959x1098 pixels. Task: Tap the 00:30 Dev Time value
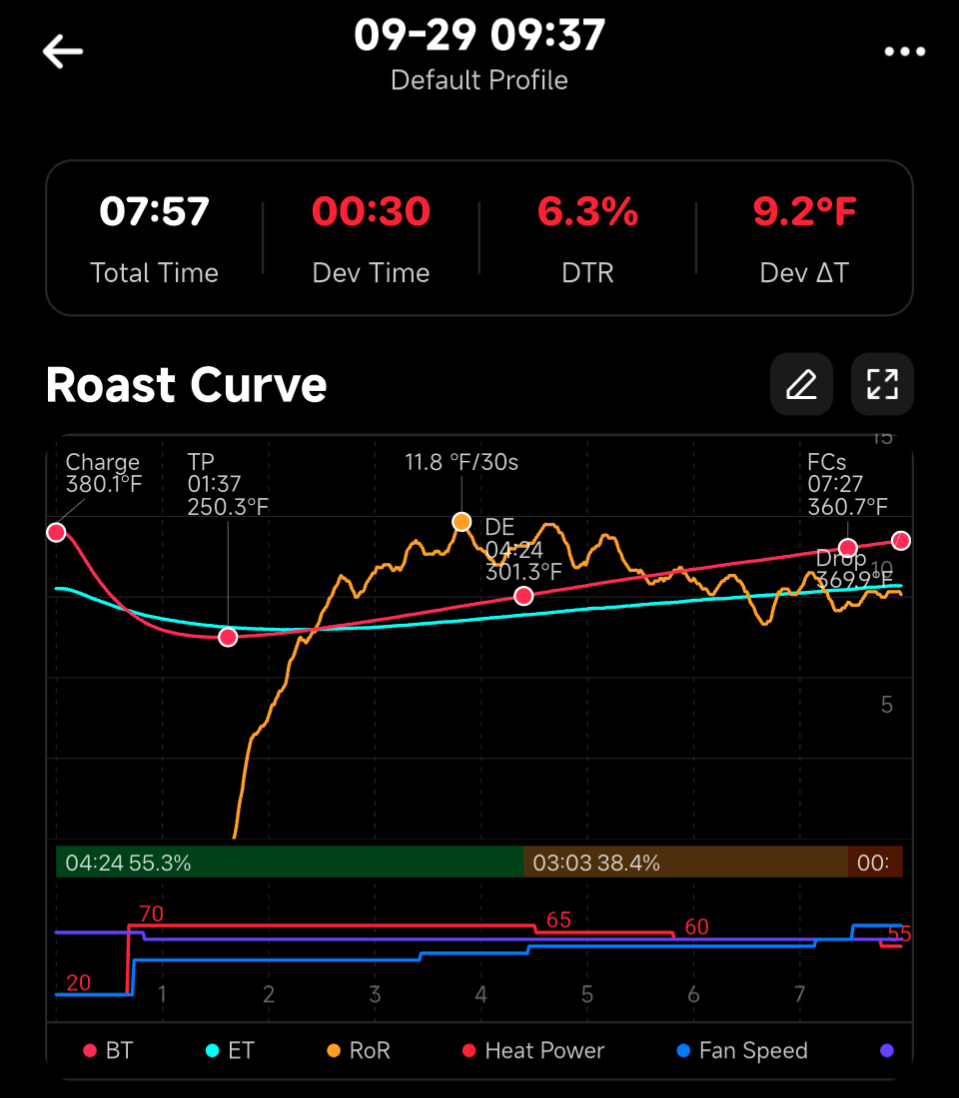(x=371, y=211)
